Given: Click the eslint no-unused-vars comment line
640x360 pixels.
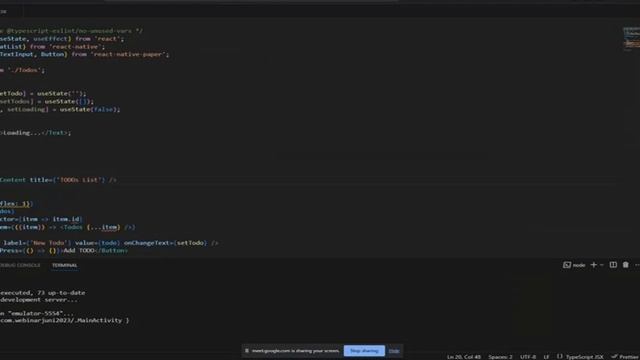Looking at the screenshot, I should pyautogui.click(x=71, y=31).
